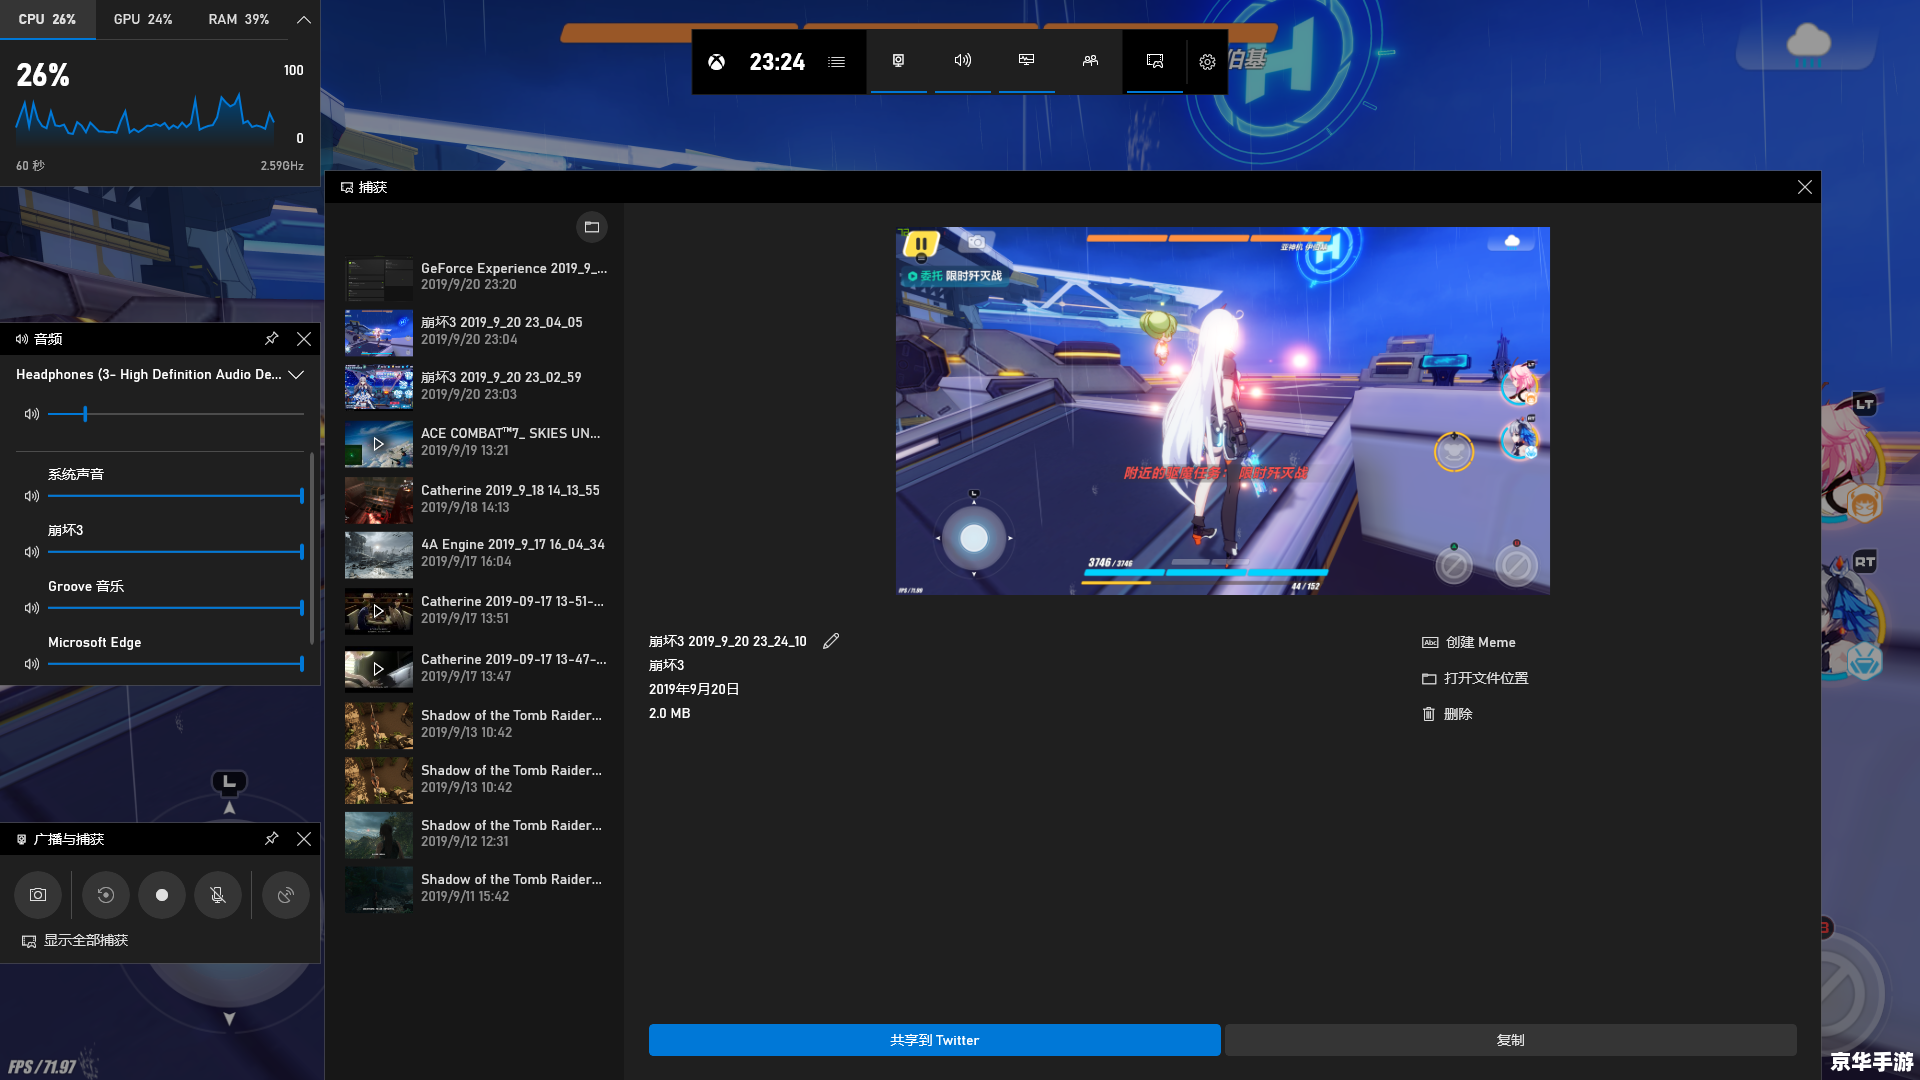Rename capture with the pencil icon
1920x1080 pixels.
[831, 641]
